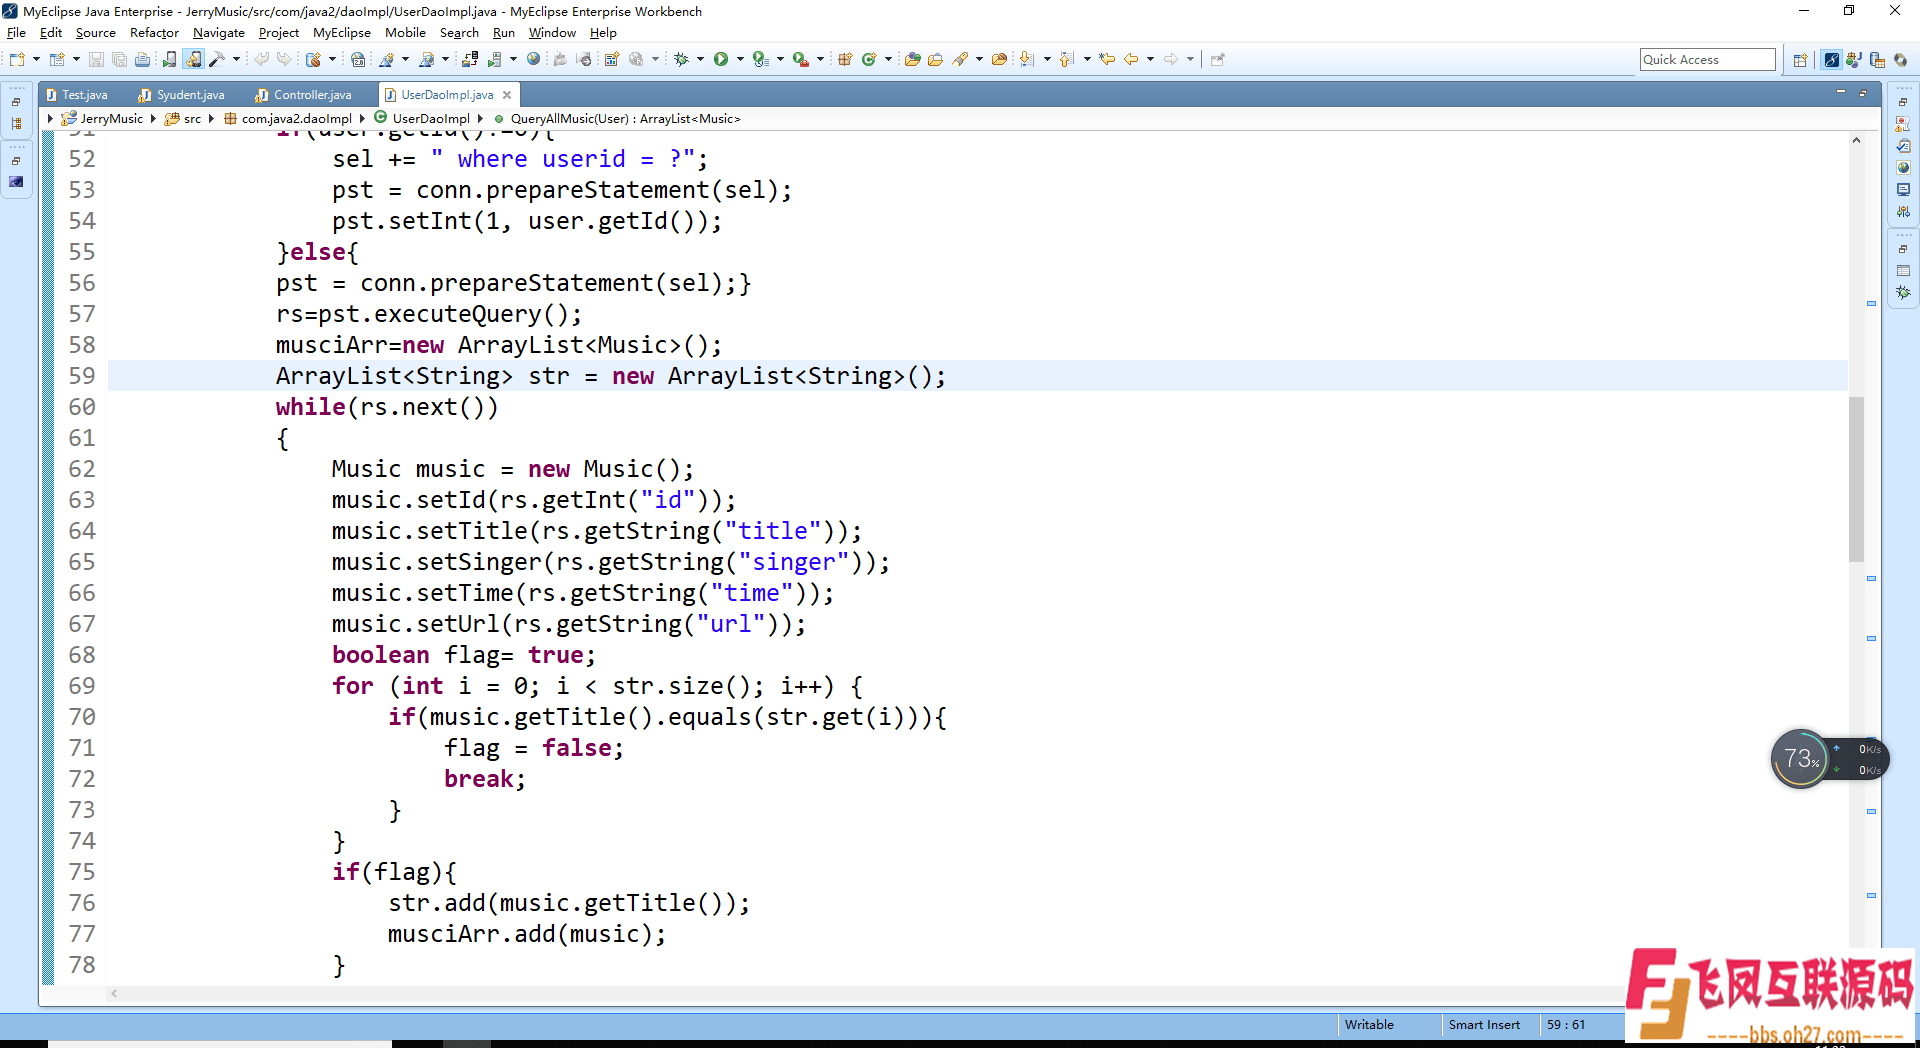This screenshot has height=1048, width=1920.
Task: Click the Undo arrow icon
Action: [x=262, y=60]
